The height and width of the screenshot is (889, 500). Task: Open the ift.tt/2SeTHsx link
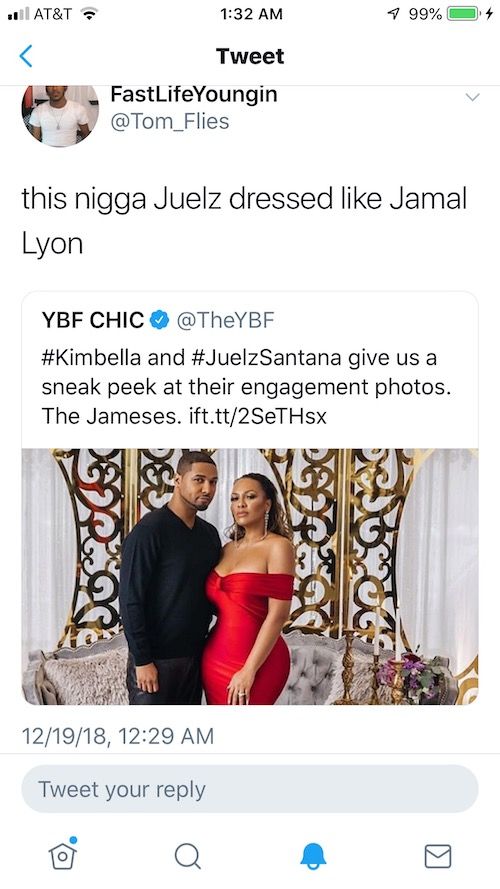click(x=257, y=417)
